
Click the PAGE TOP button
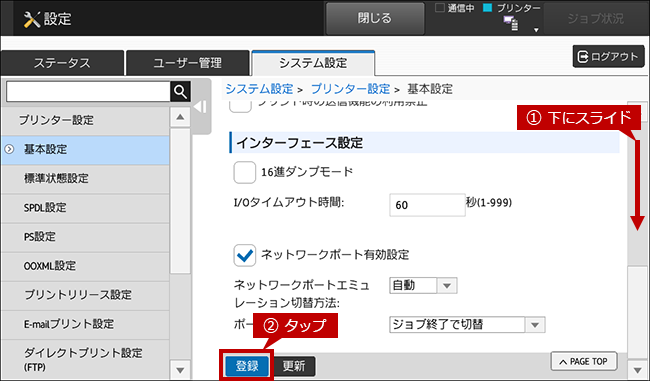[584, 362]
